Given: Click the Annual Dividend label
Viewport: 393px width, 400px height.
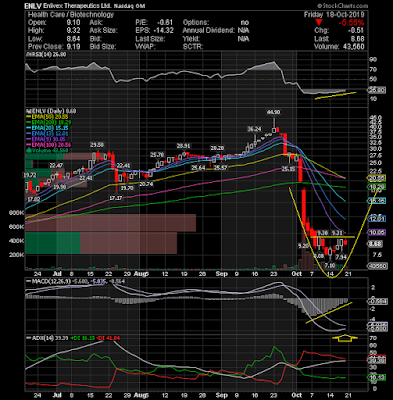Looking at the screenshot, I should pos(208,31).
